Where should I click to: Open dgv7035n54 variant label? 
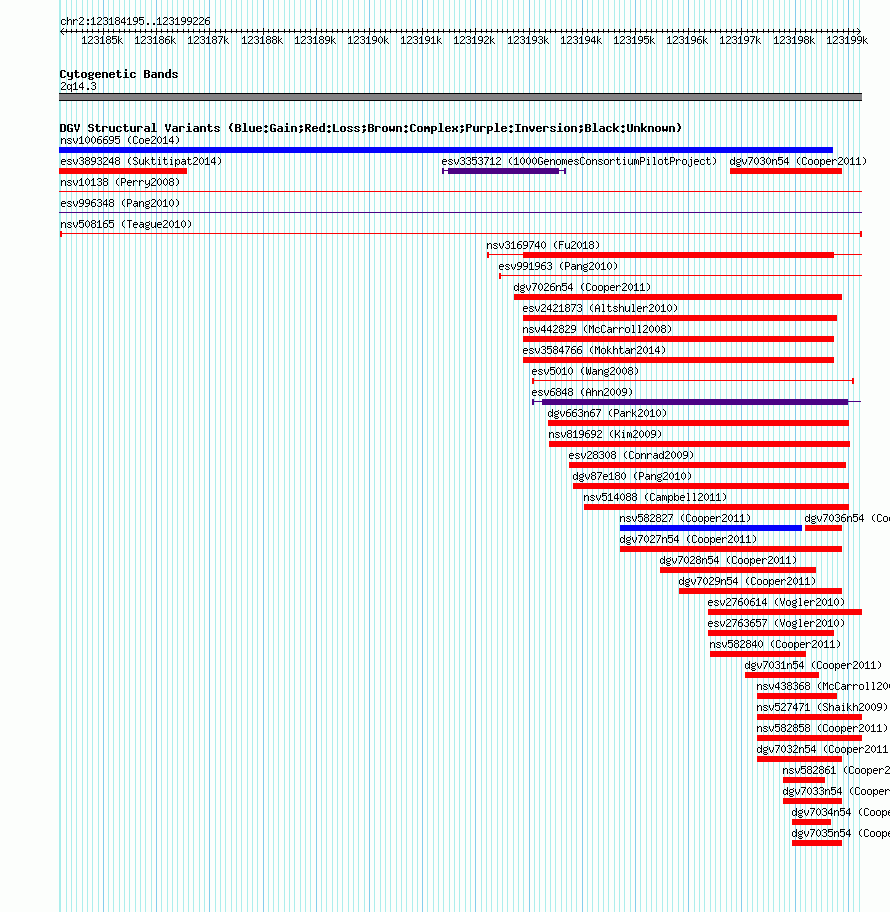(x=841, y=831)
